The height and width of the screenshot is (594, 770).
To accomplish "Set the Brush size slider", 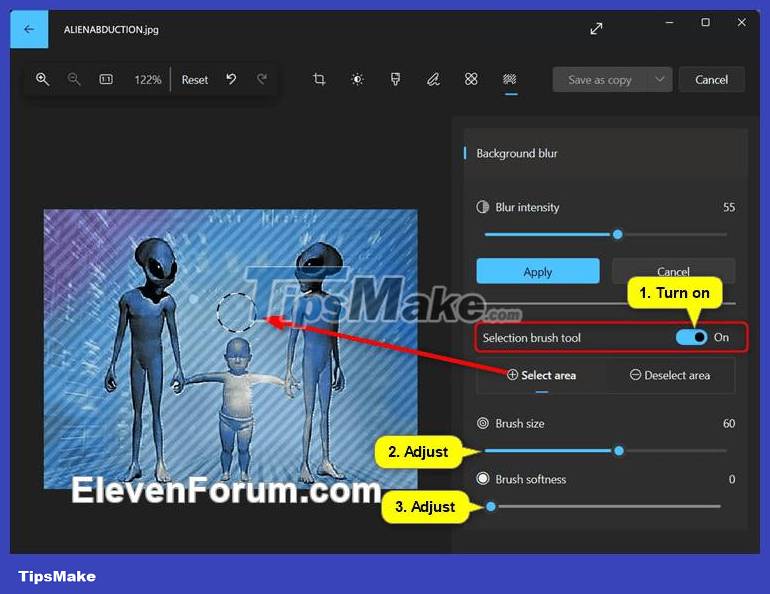I will click(x=605, y=451).
